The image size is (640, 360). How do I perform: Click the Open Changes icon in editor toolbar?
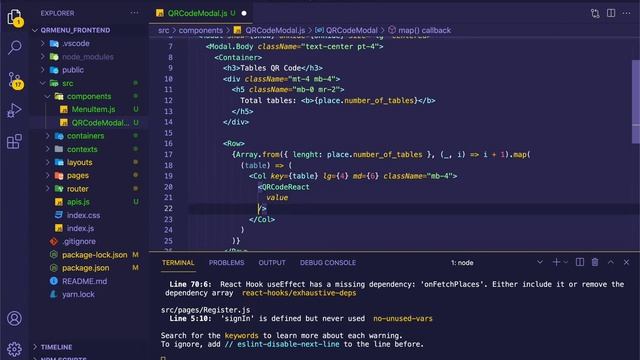(595, 13)
